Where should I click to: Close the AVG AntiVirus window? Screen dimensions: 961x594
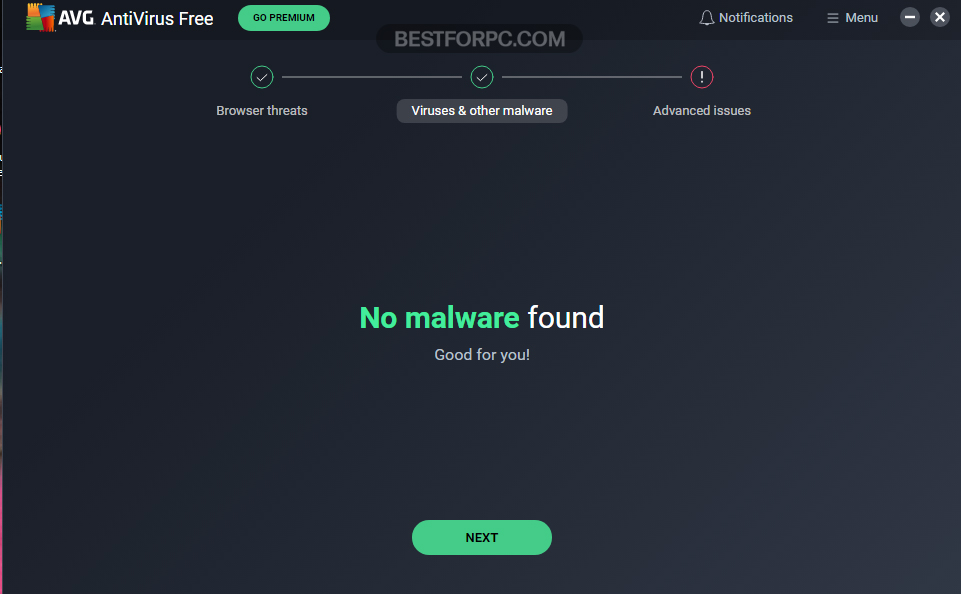pyautogui.click(x=940, y=17)
